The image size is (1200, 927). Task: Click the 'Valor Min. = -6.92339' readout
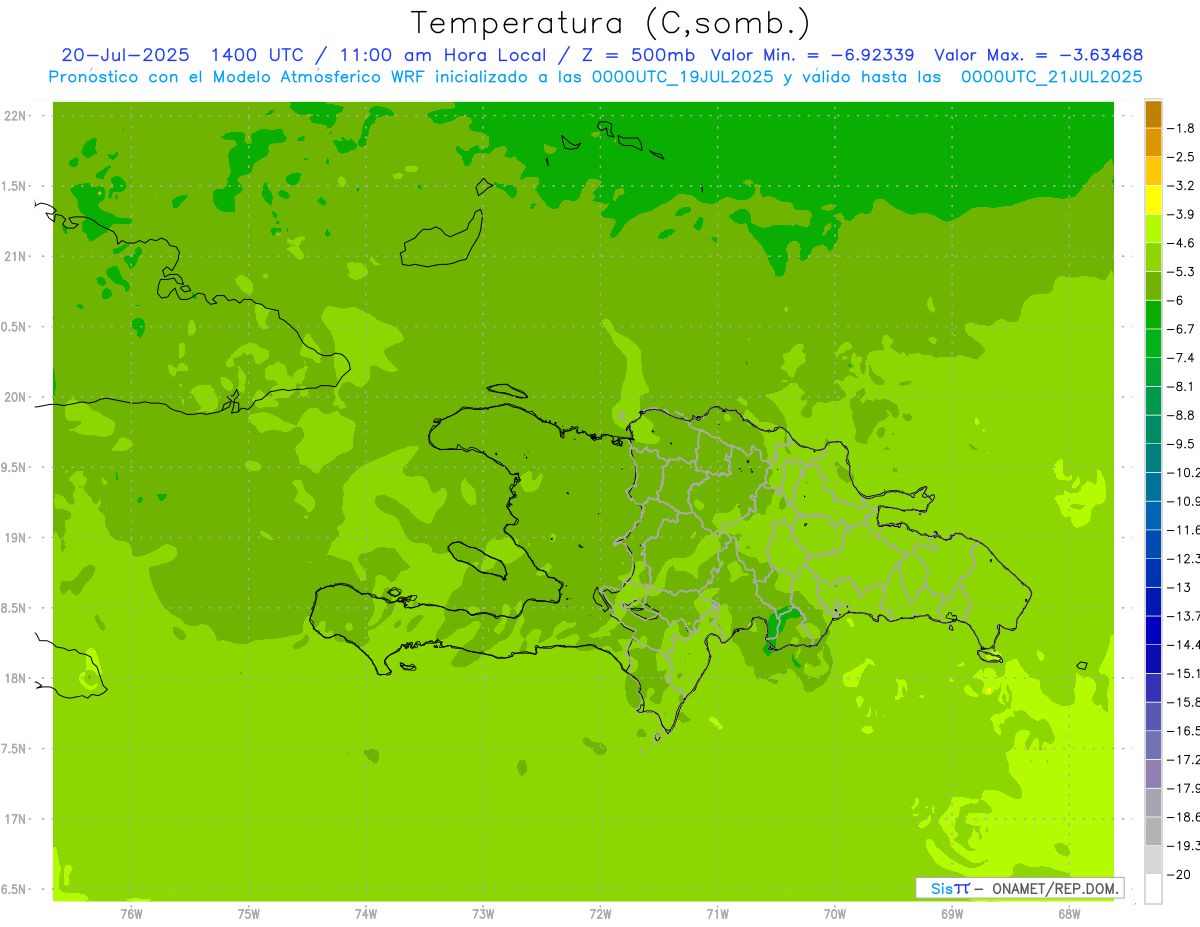pyautogui.click(x=812, y=55)
